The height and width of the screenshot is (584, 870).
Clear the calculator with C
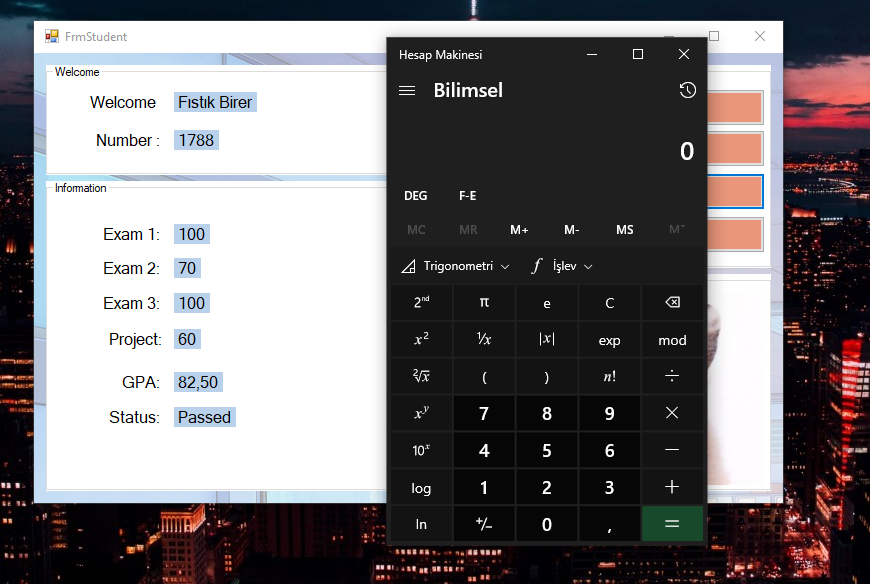click(x=609, y=302)
